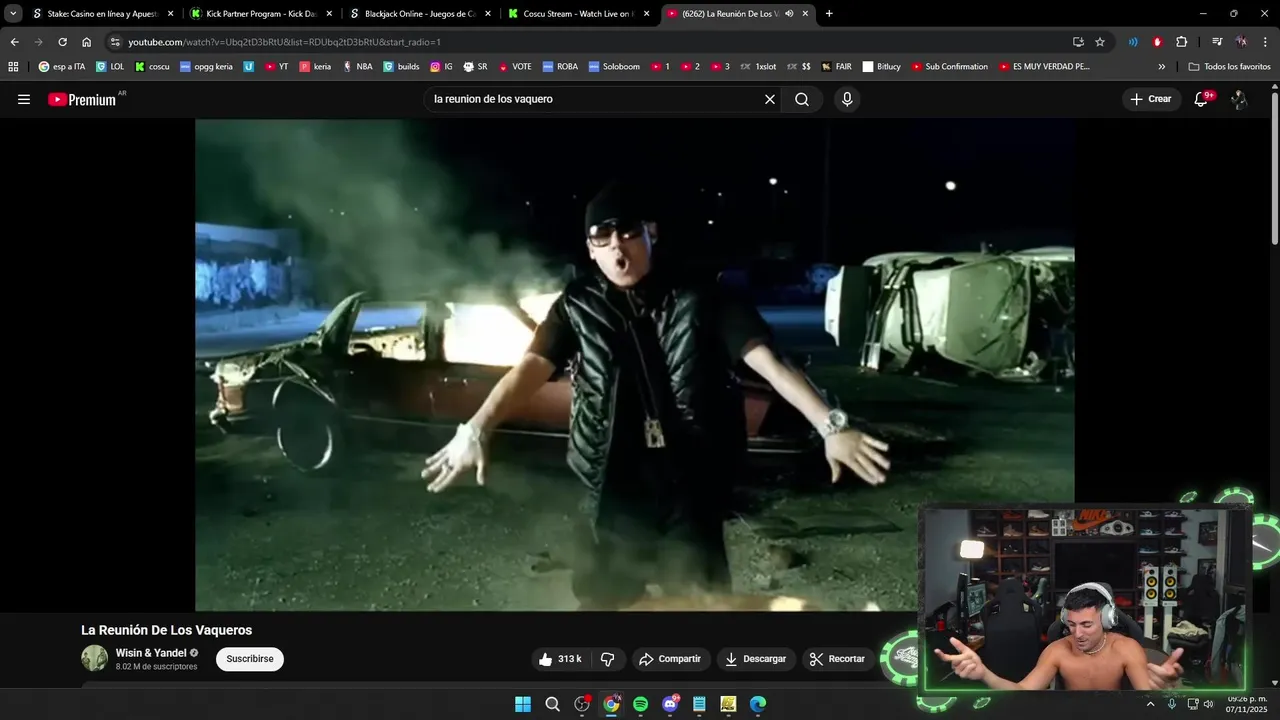Run search with the magnifier button
1280x720 pixels.
click(x=802, y=99)
